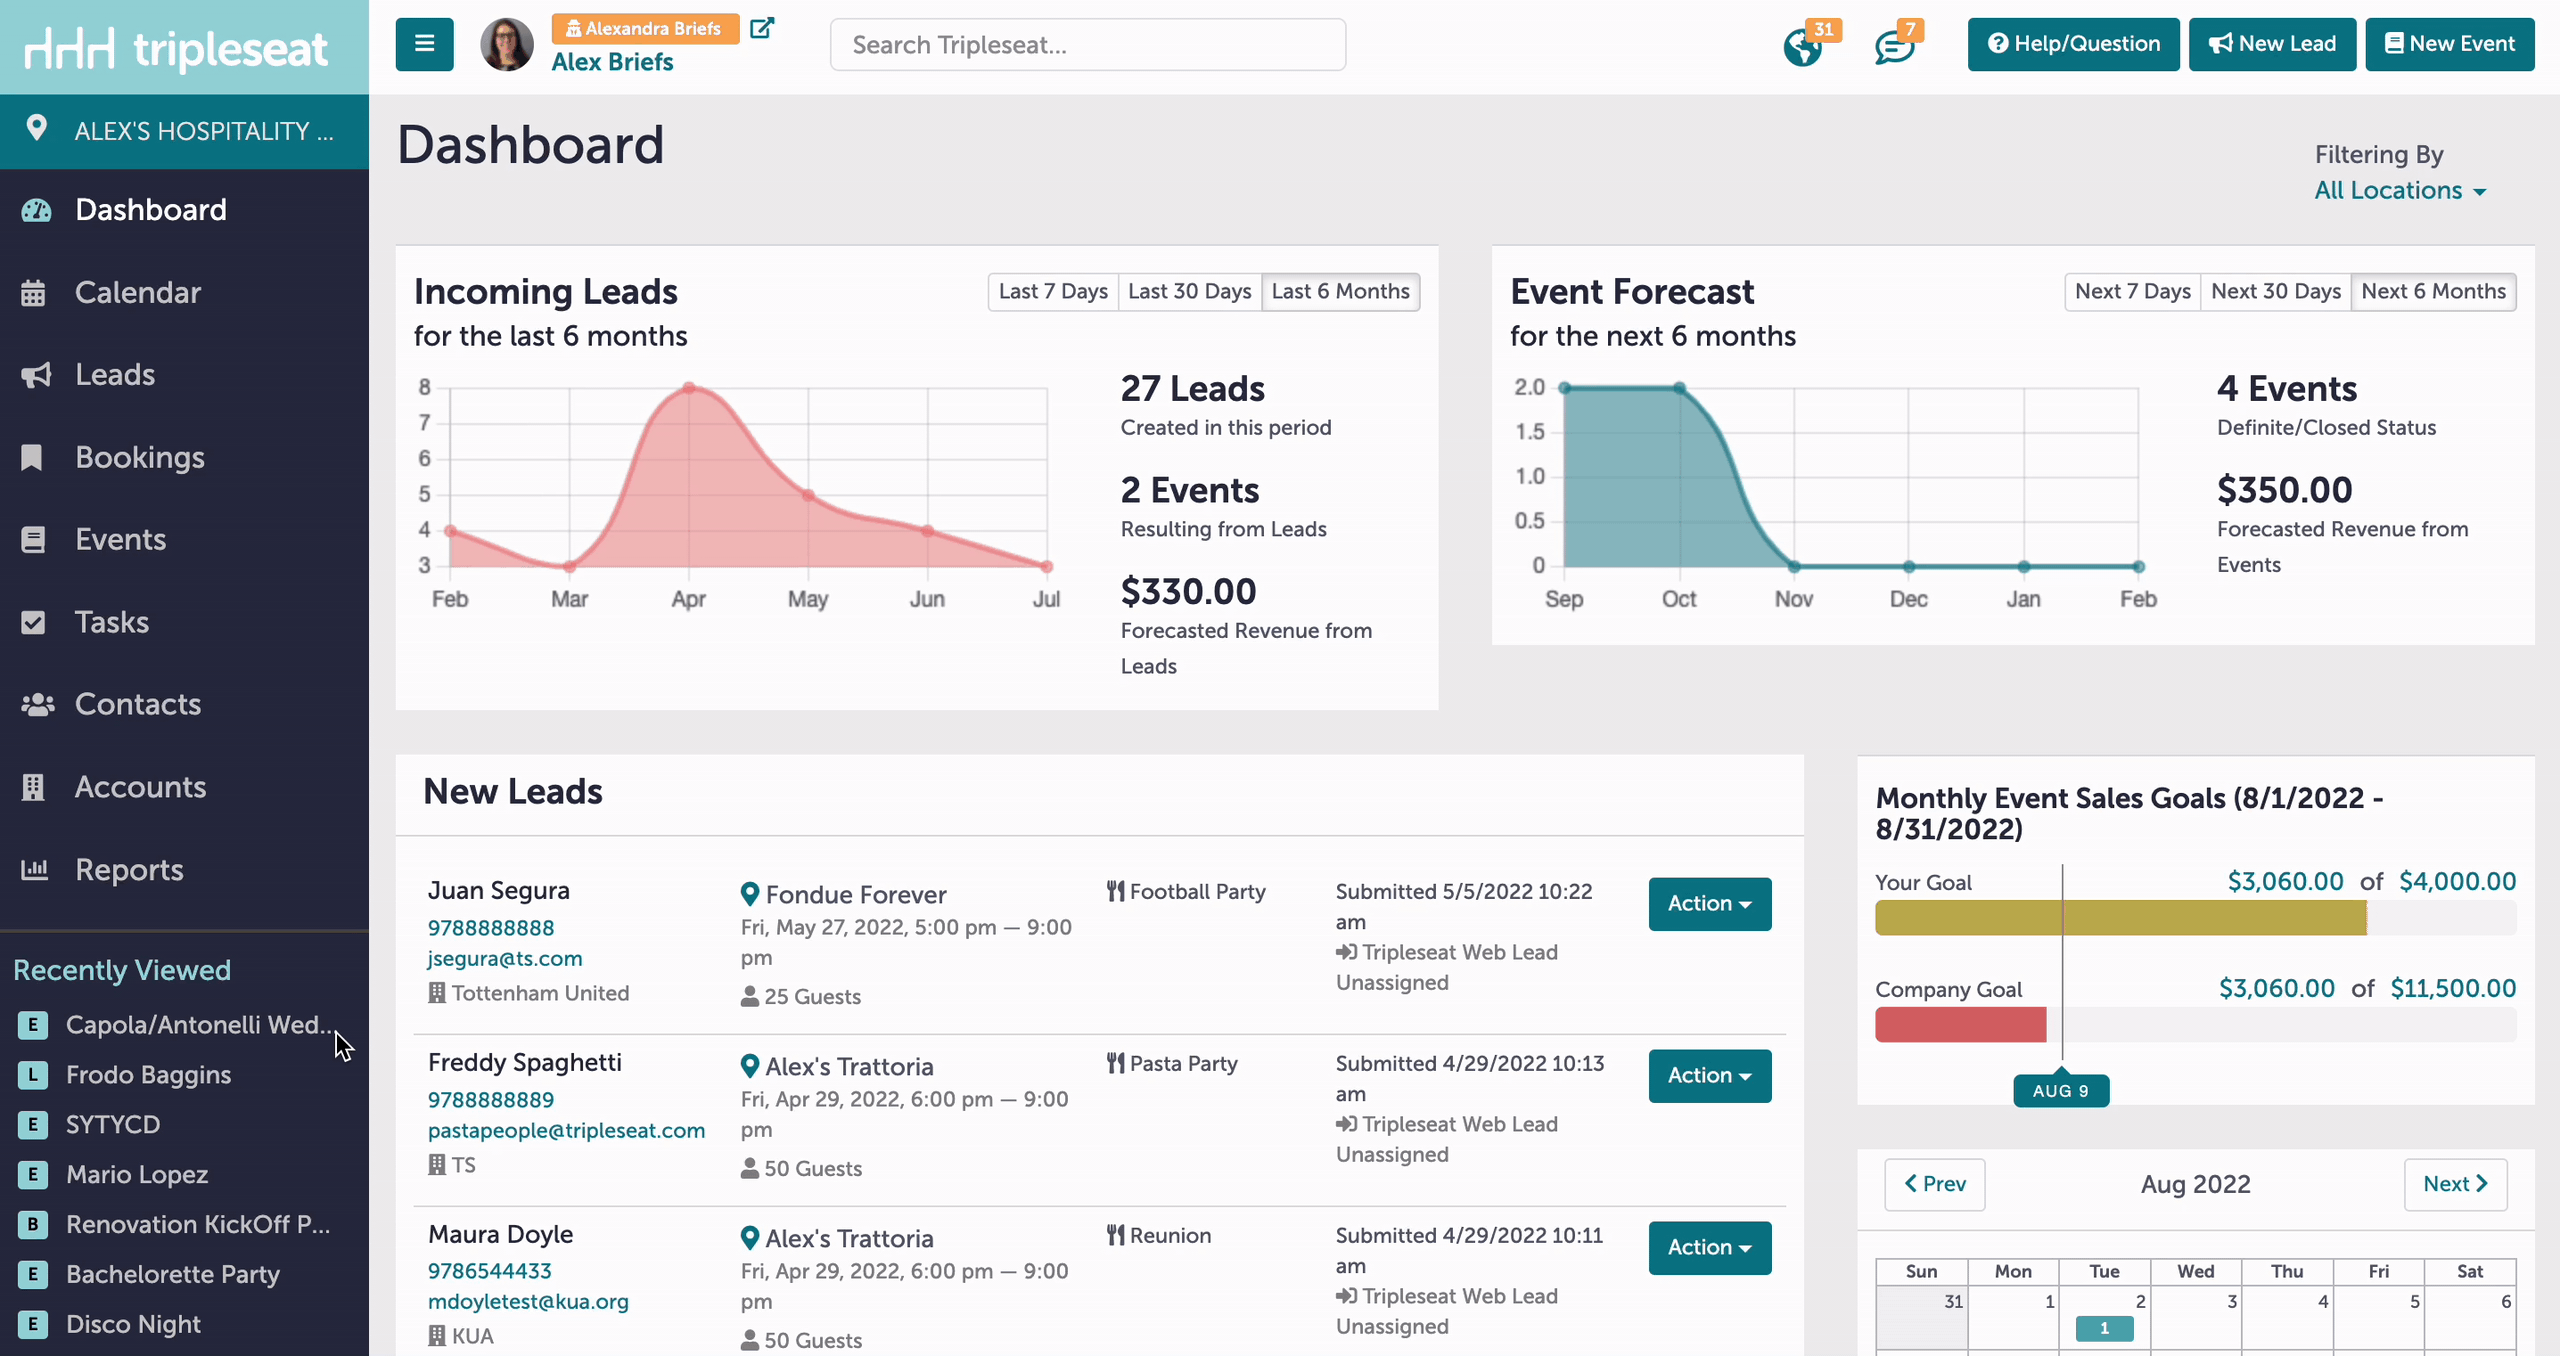Go to Calendar in the sidebar
This screenshot has width=2560, height=1356.
tap(184, 293)
